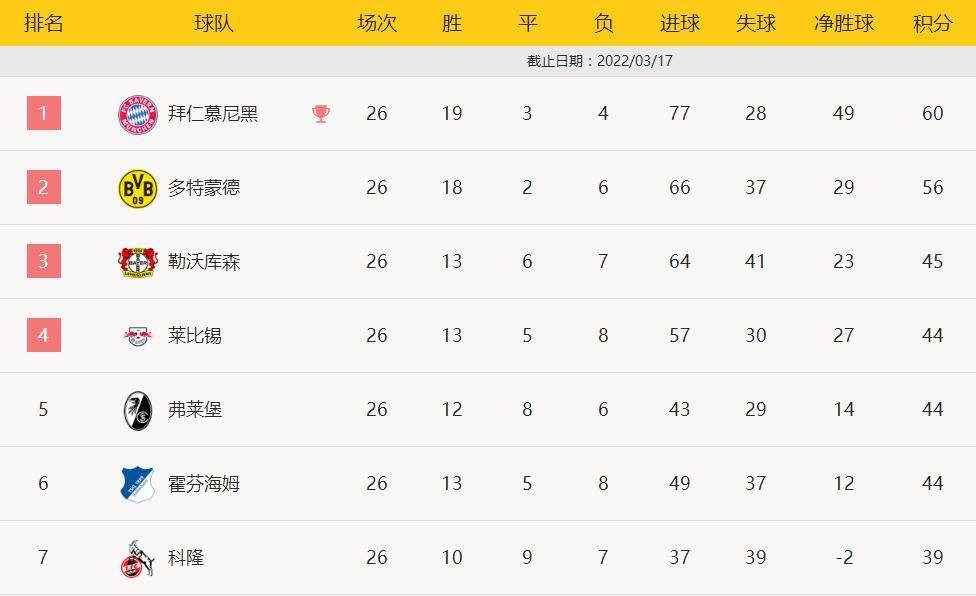The height and width of the screenshot is (596, 976).
Task: Click the trophy icon beside 拜仁慕尼黑
Action: tap(321, 114)
